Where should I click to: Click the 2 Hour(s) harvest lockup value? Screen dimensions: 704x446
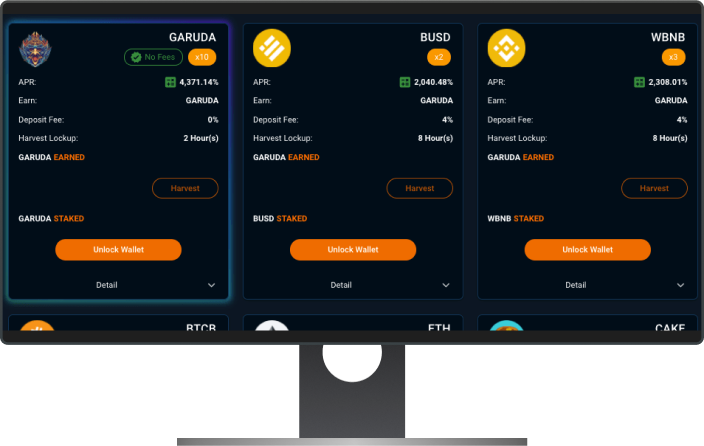pos(201,138)
